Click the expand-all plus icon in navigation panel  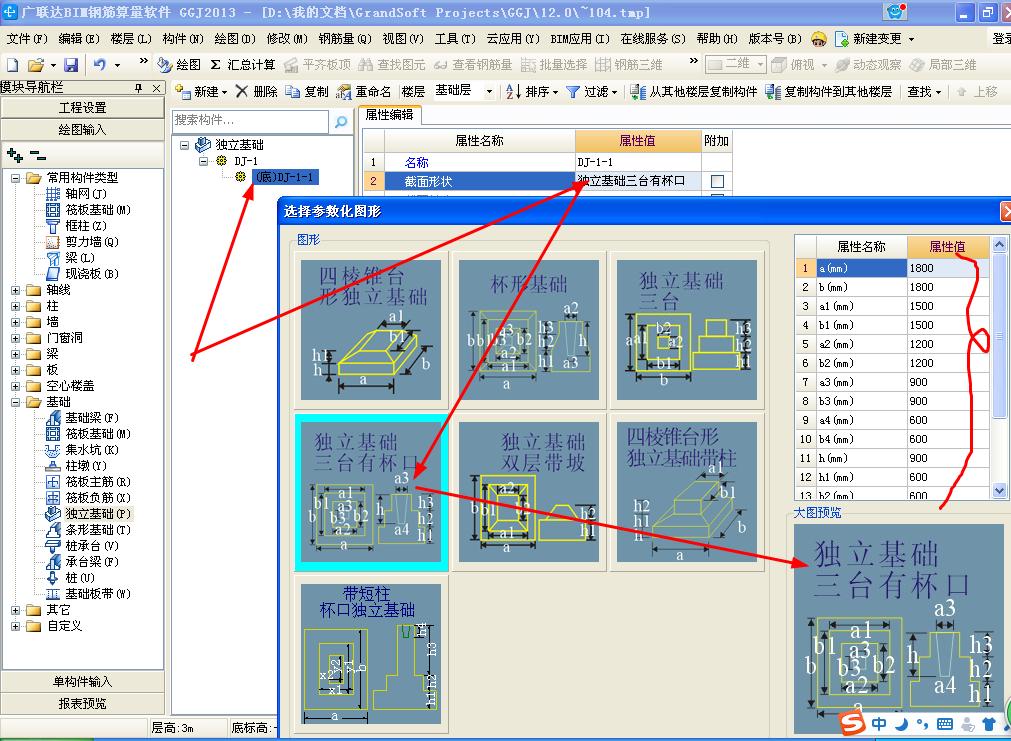click(x=15, y=155)
